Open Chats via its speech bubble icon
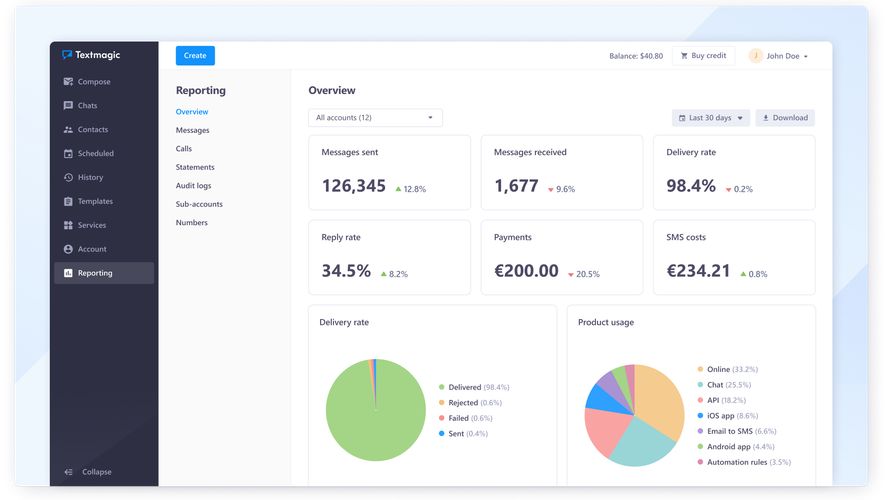 click(68, 106)
